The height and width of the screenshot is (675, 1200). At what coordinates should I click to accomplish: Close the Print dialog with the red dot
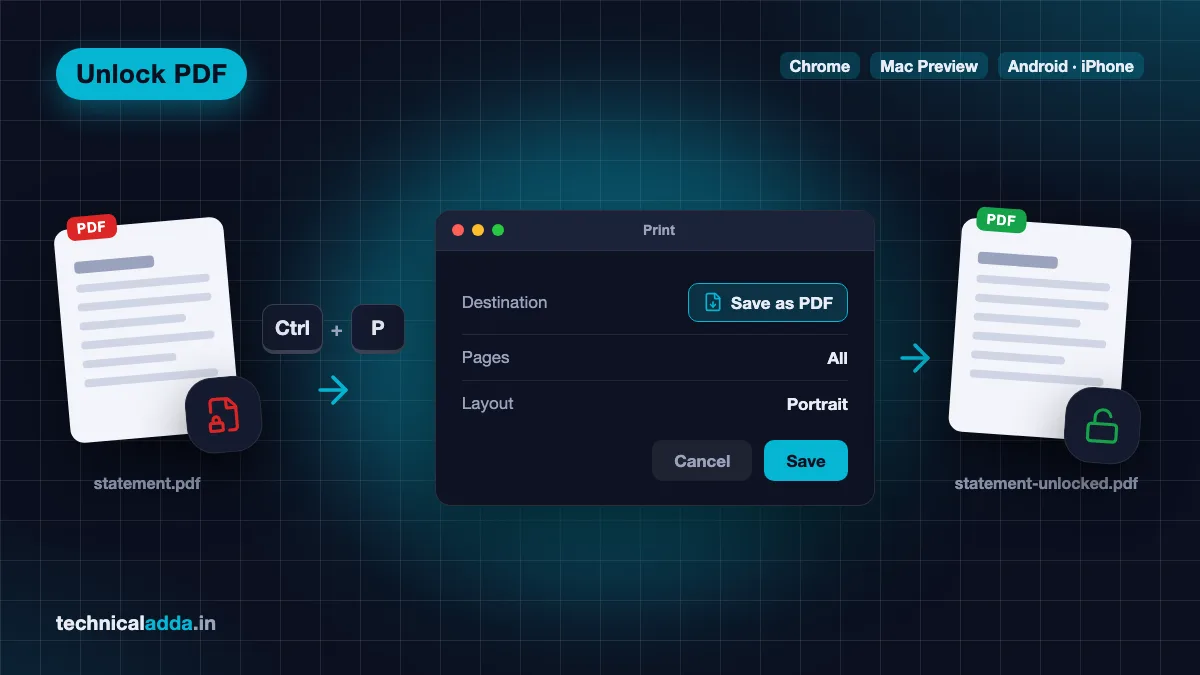(x=458, y=230)
